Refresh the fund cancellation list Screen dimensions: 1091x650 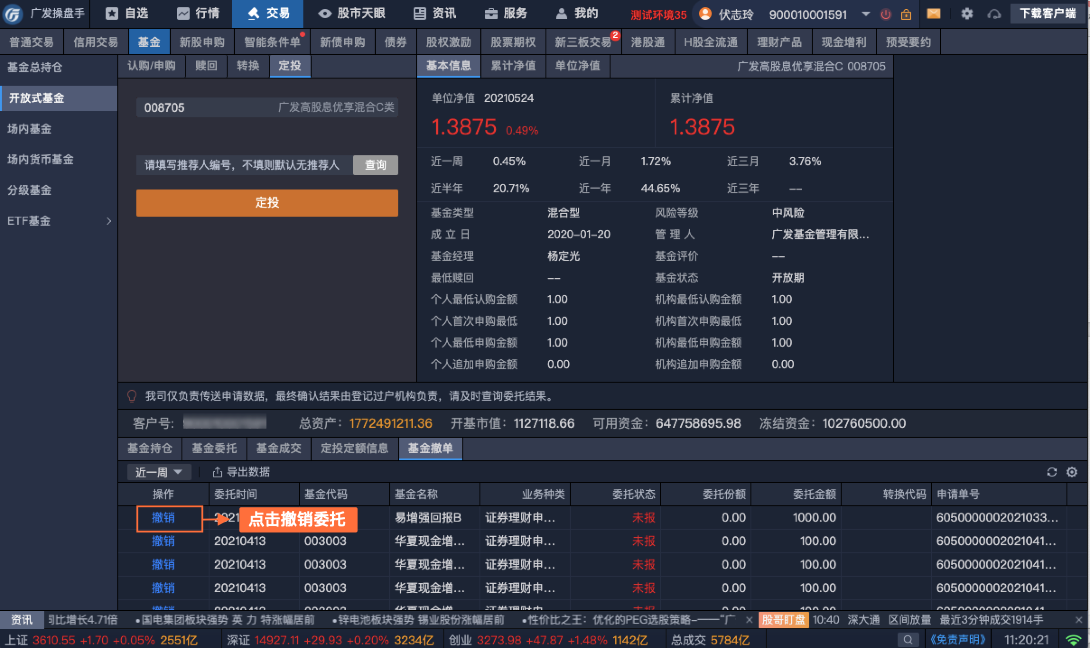(x=1051, y=472)
